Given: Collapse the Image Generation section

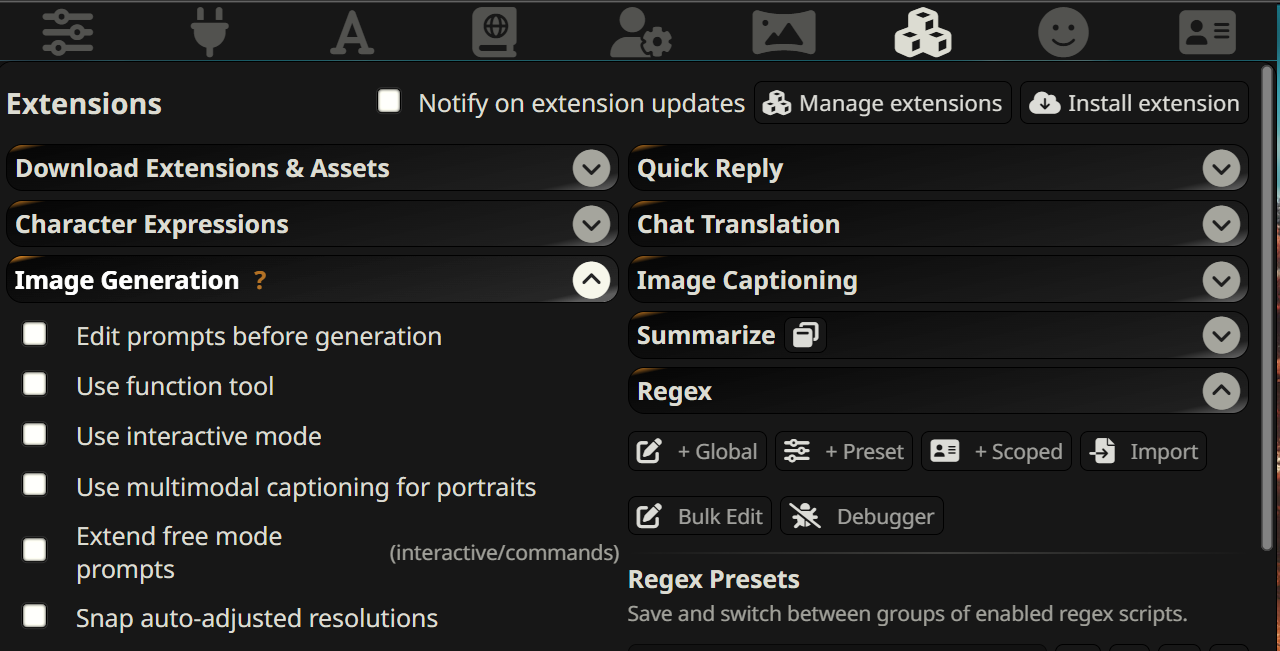Looking at the screenshot, I should 591,280.
